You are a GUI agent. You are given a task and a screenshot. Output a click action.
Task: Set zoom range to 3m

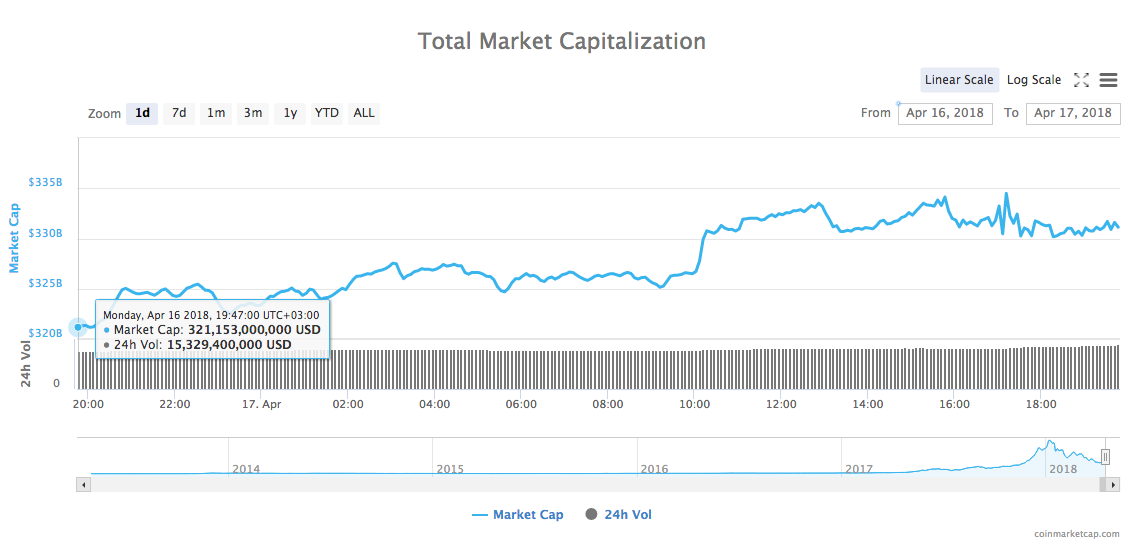pyautogui.click(x=253, y=113)
